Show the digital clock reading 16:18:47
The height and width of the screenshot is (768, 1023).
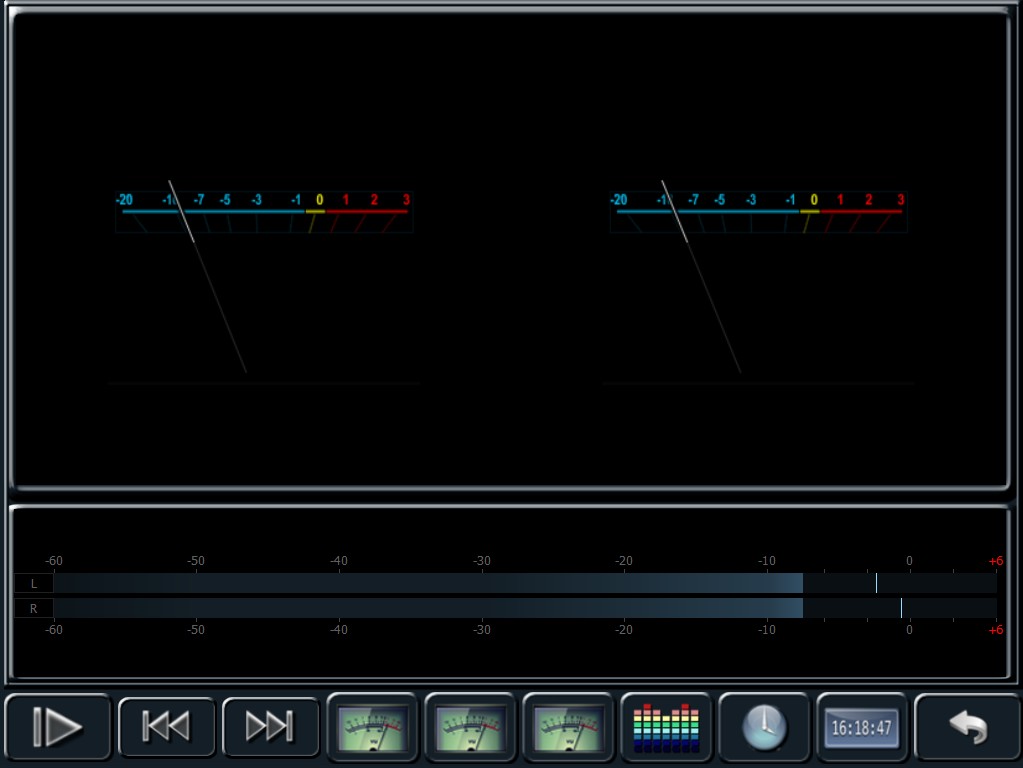[x=862, y=727]
